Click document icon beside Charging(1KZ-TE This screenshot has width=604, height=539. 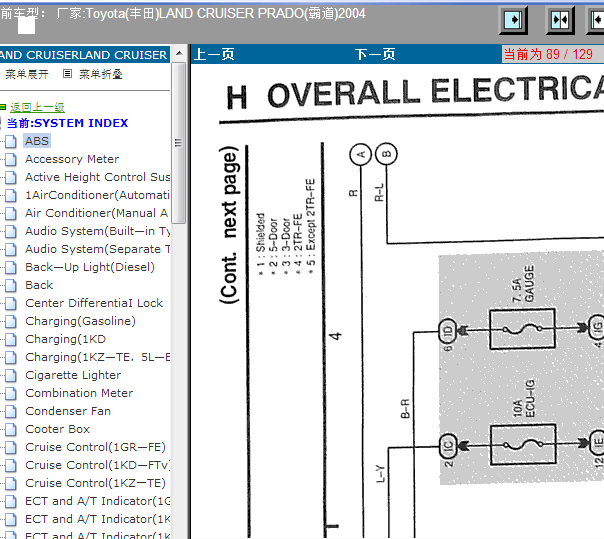tap(11, 358)
